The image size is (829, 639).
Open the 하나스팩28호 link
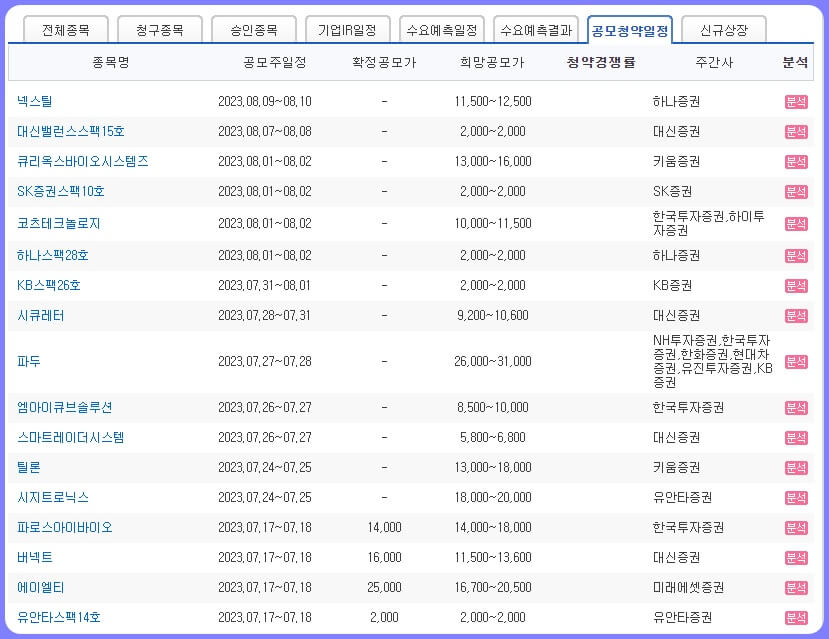[x=52, y=255]
